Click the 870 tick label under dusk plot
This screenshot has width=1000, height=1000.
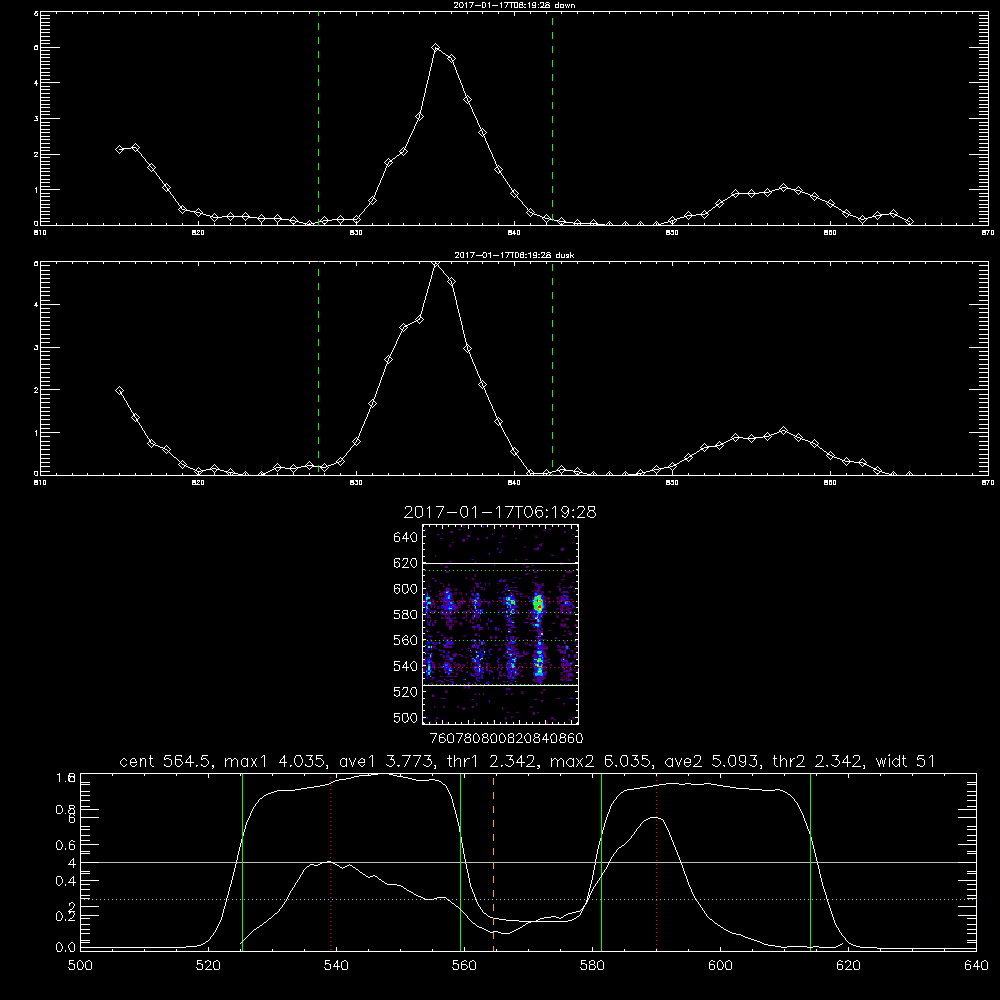(x=987, y=482)
